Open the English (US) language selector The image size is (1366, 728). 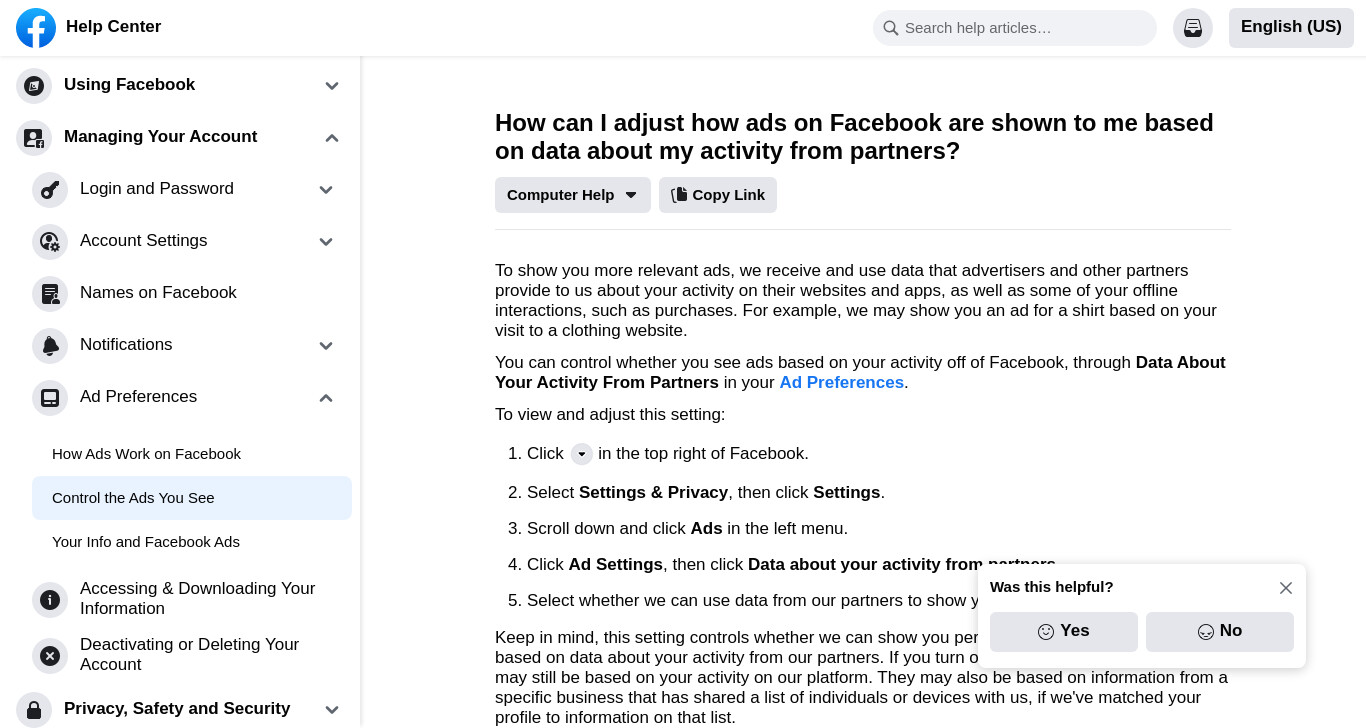(x=1291, y=28)
